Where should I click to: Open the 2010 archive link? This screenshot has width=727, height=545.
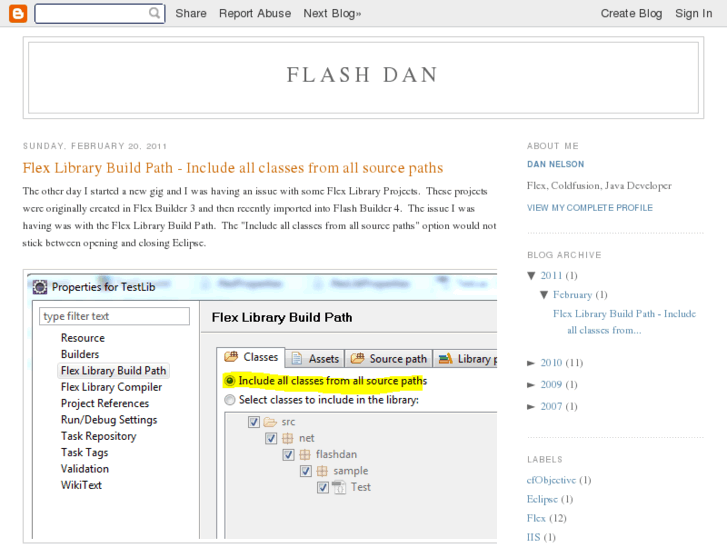[x=551, y=363]
